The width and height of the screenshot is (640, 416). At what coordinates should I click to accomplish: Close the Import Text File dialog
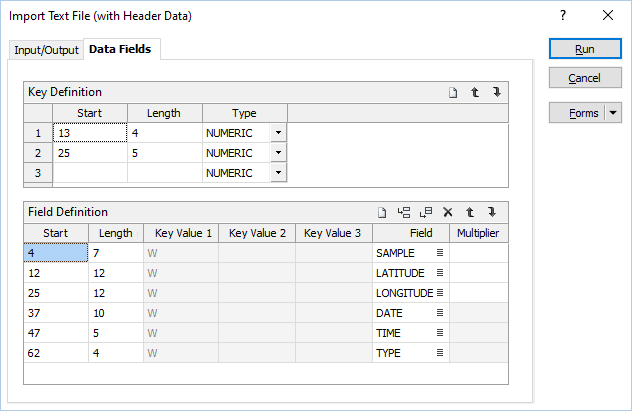608,16
